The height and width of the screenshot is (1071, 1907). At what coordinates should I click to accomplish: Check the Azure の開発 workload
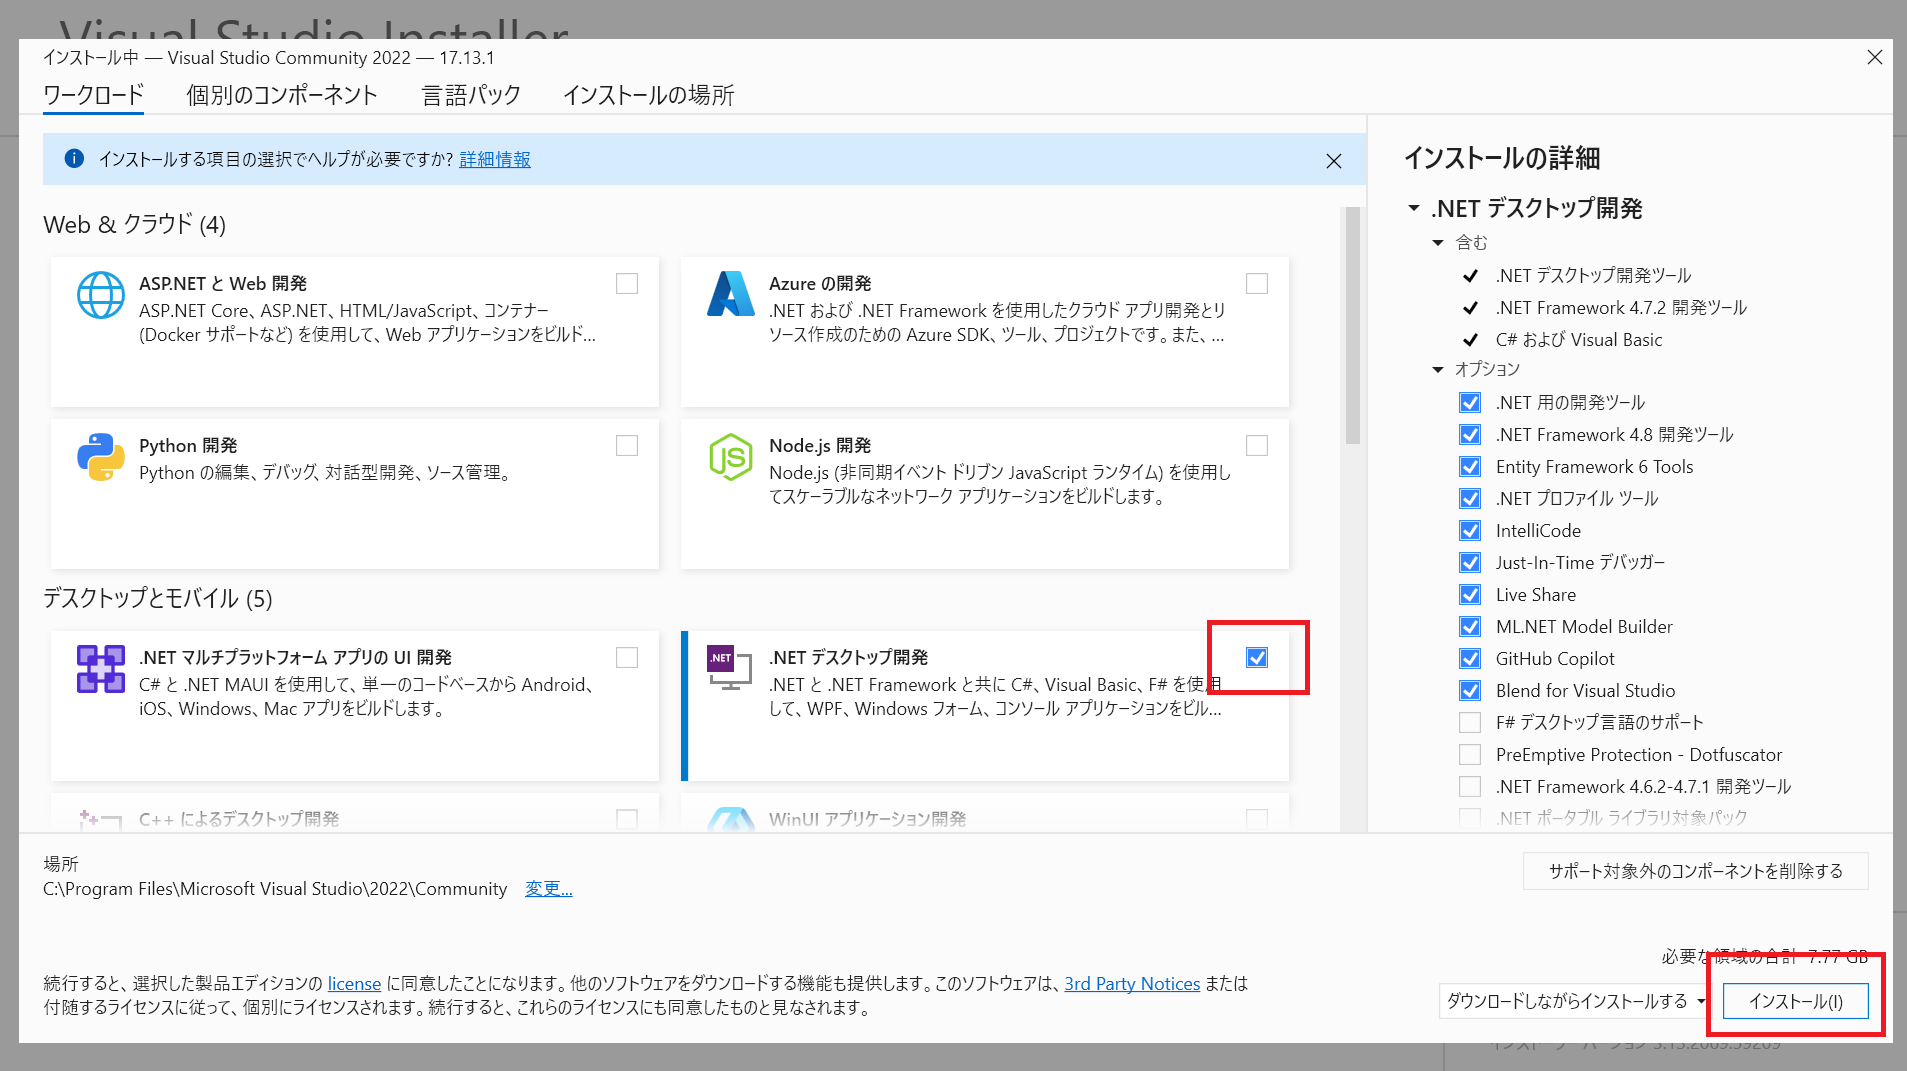point(1257,284)
